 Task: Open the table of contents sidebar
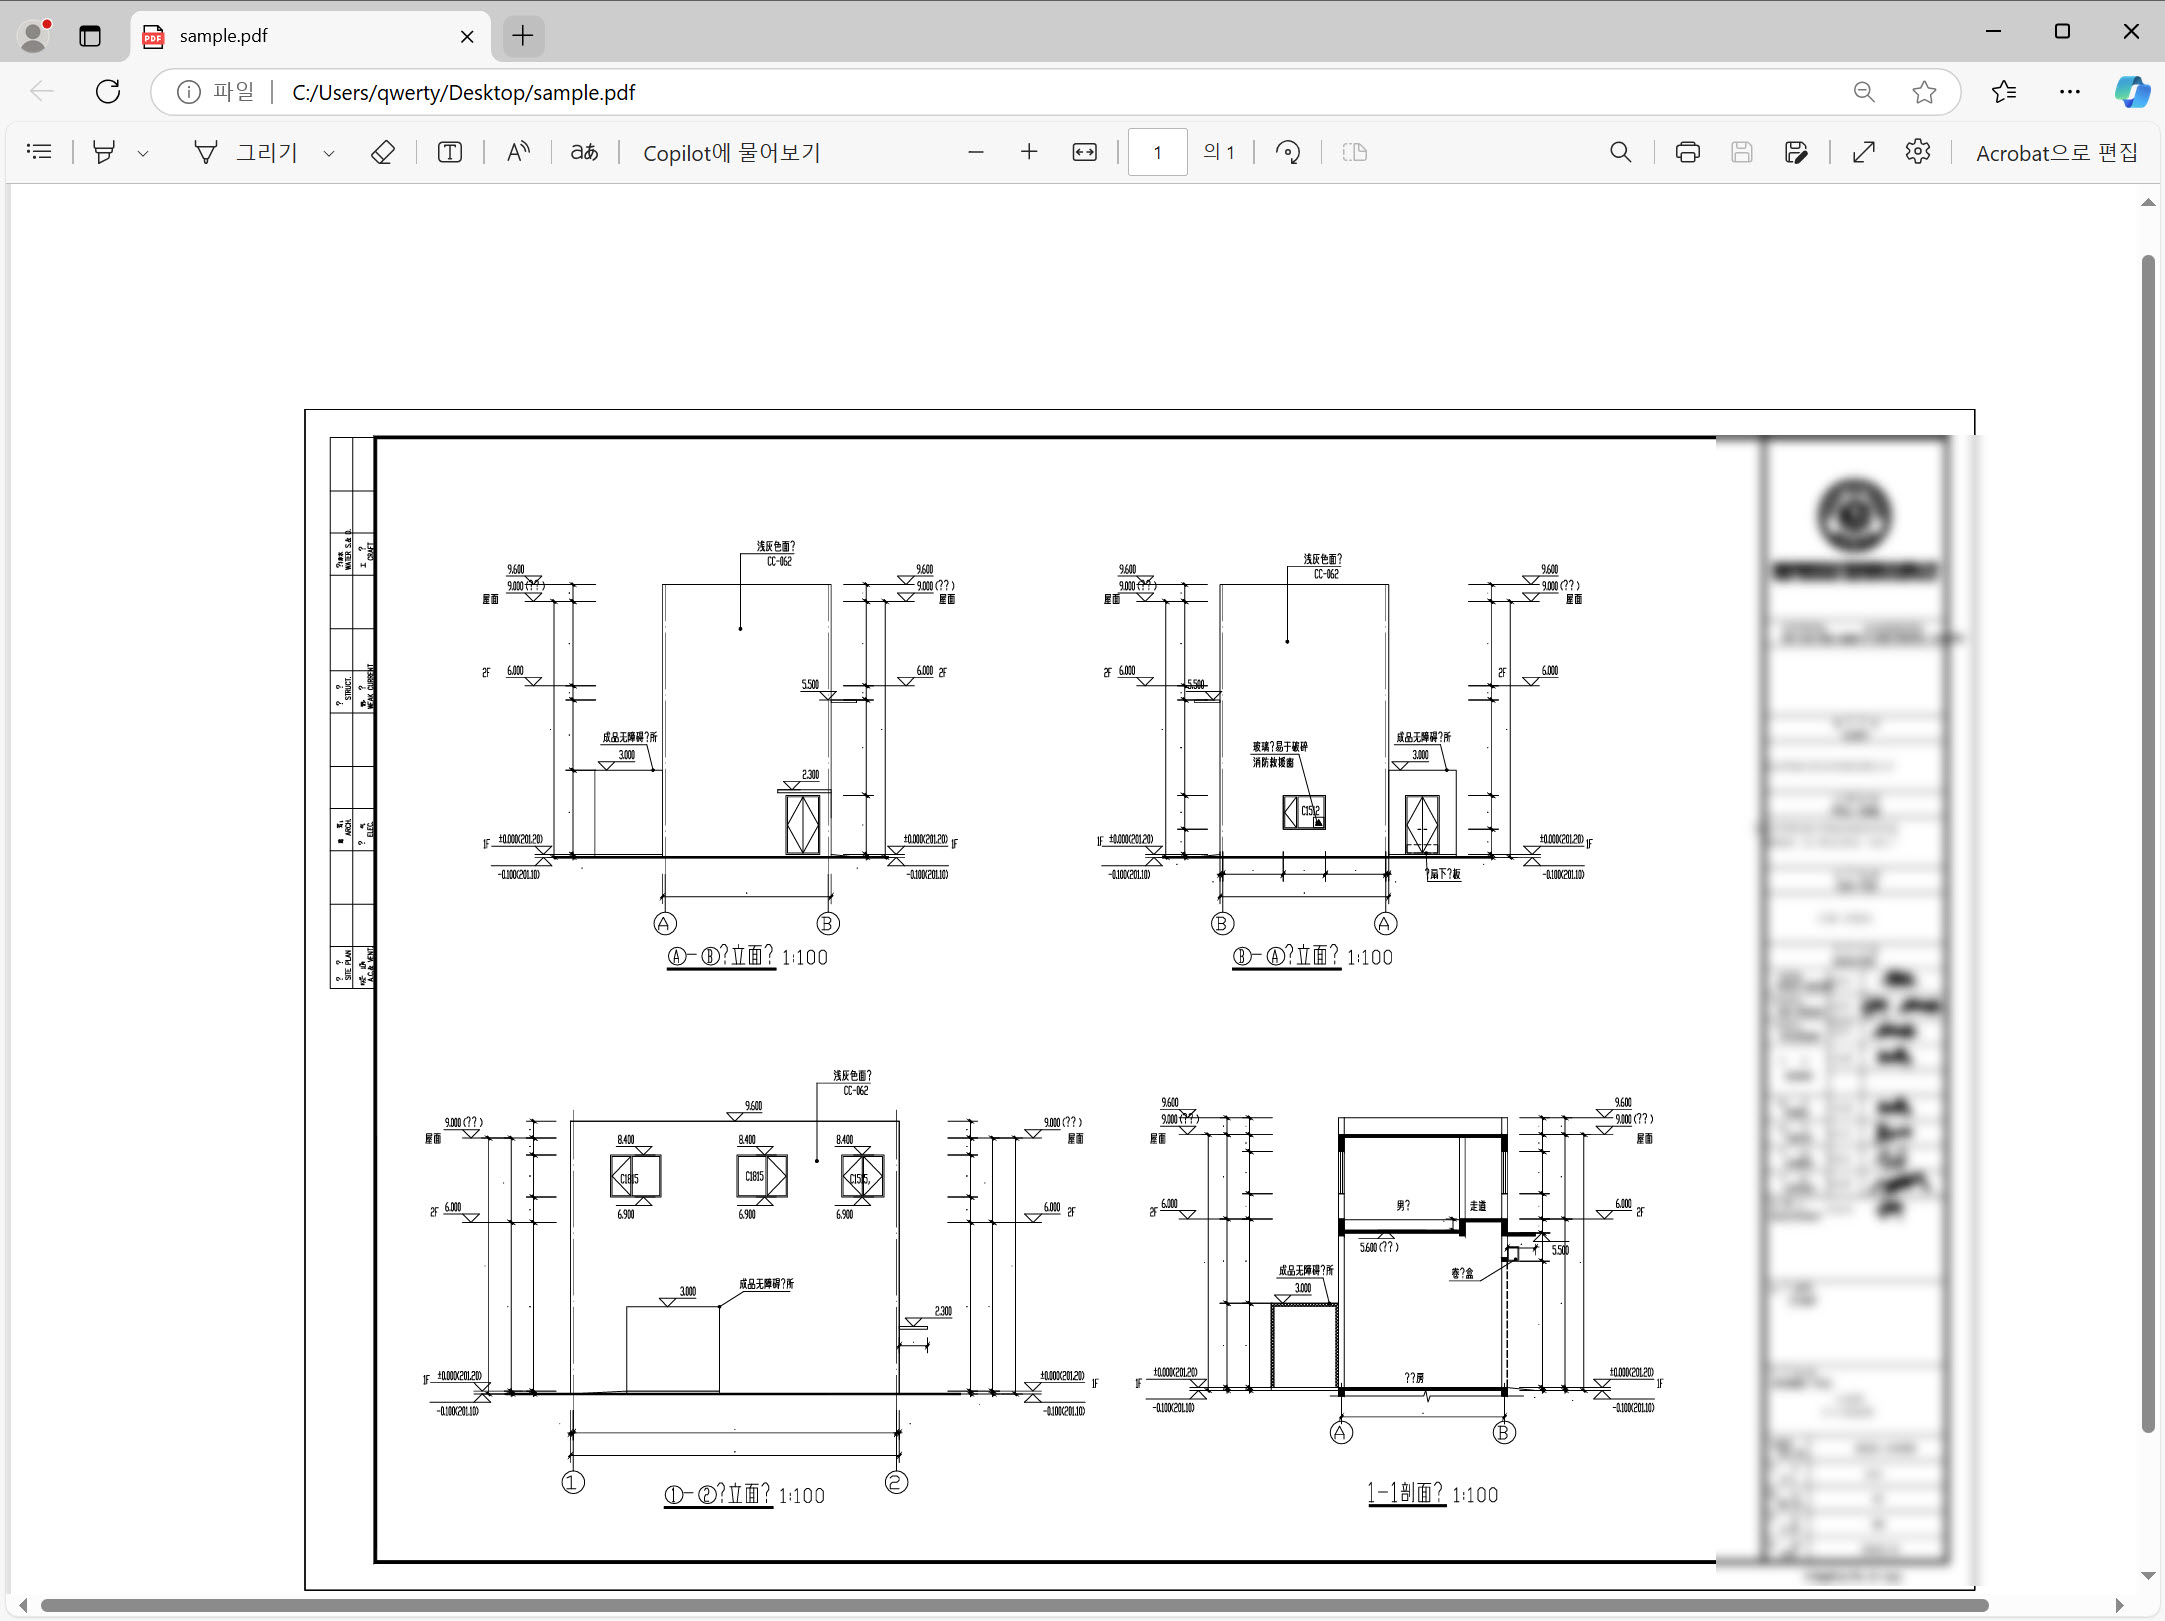pyautogui.click(x=39, y=152)
